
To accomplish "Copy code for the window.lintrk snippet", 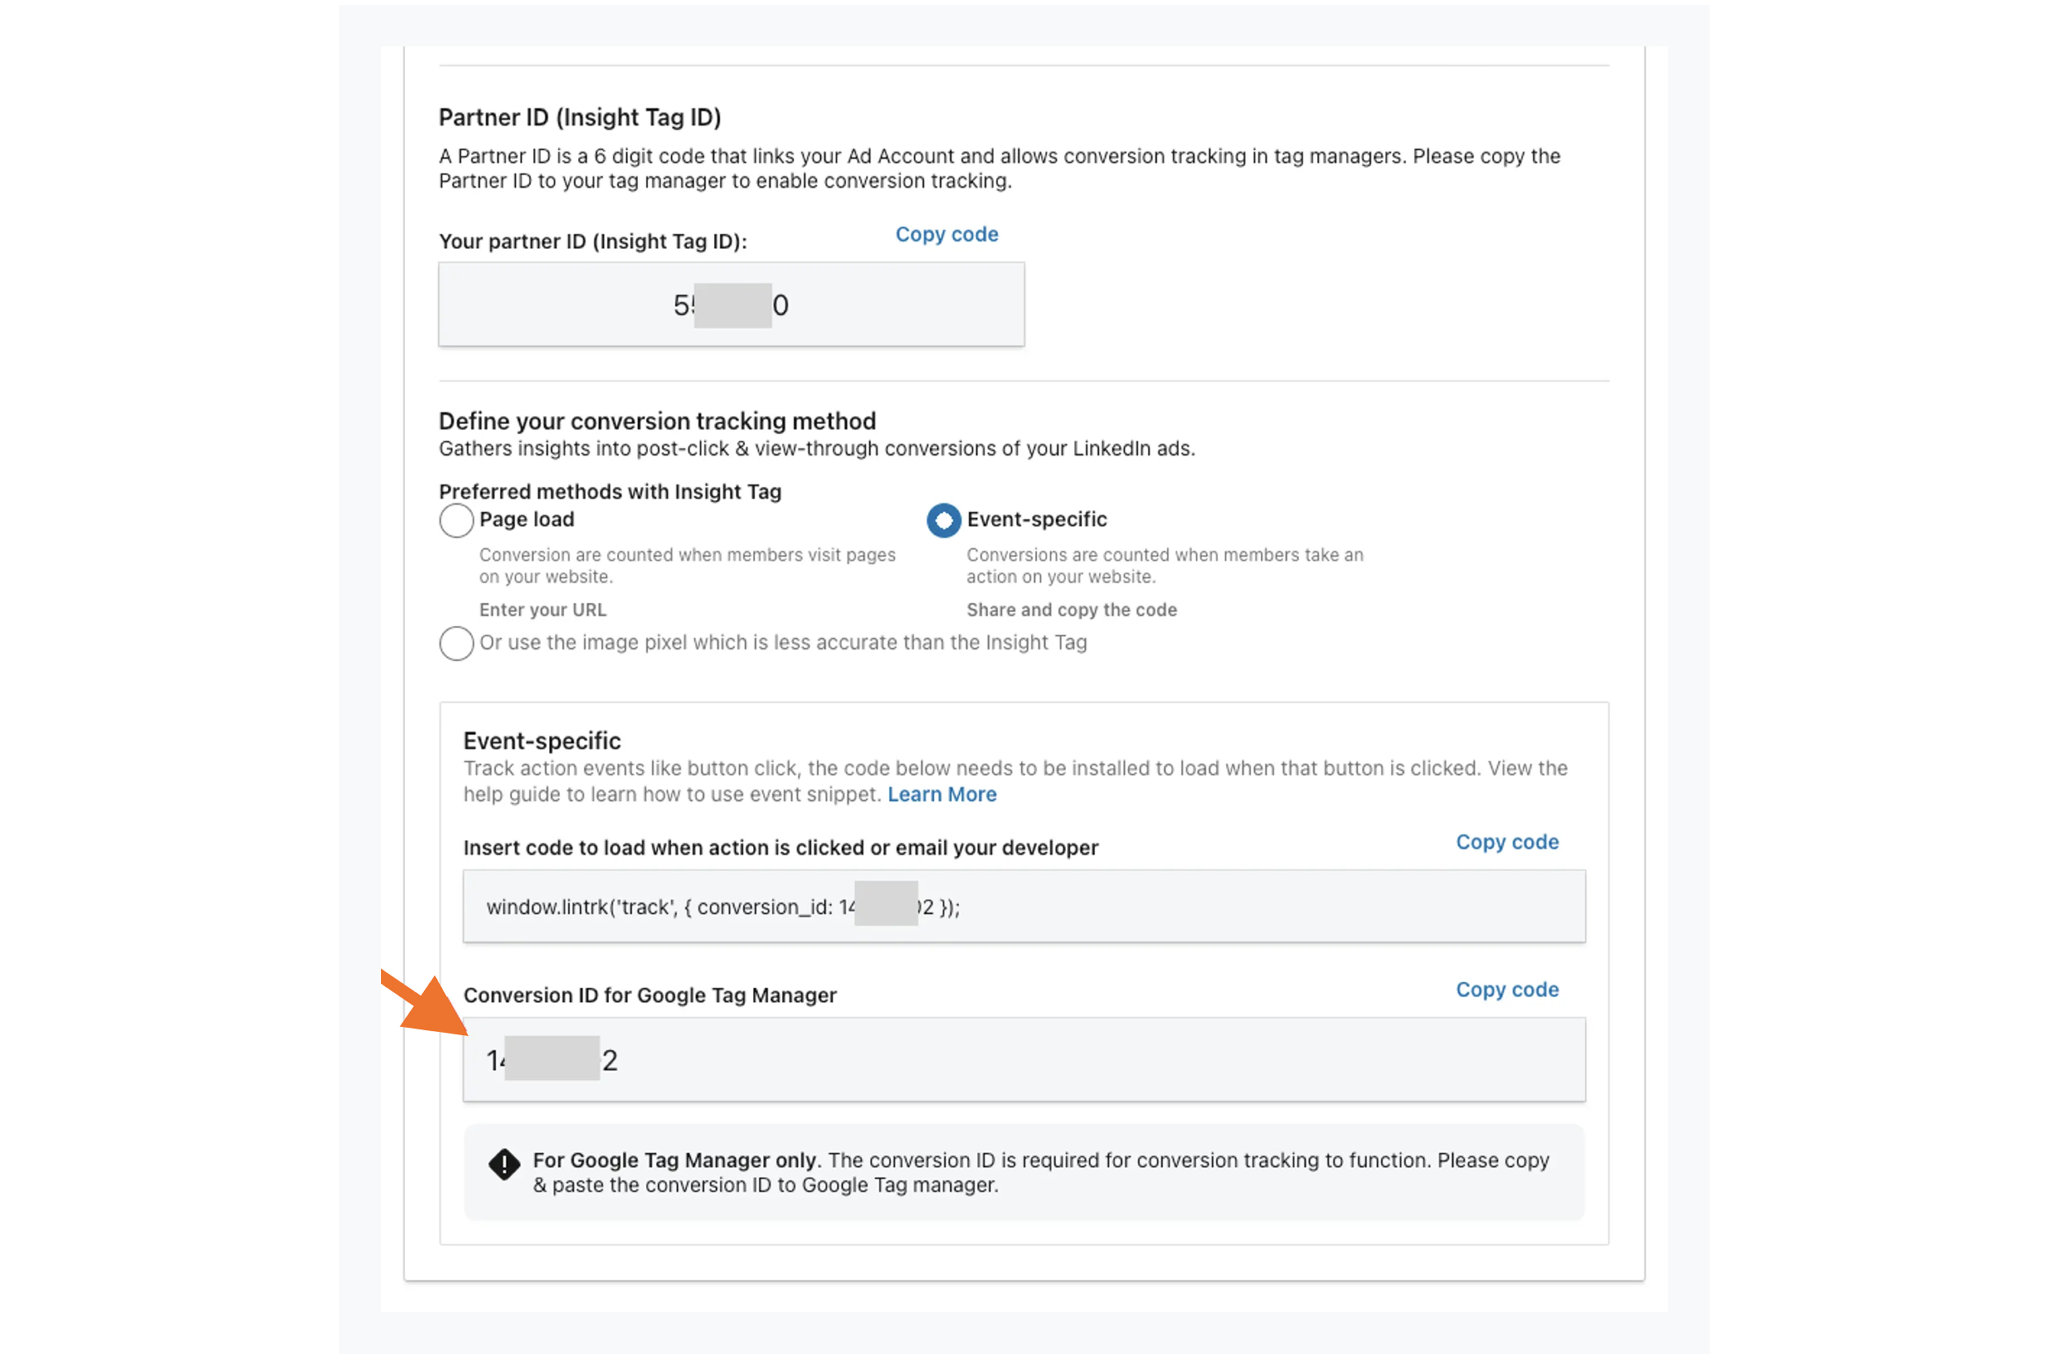I will 1507,842.
